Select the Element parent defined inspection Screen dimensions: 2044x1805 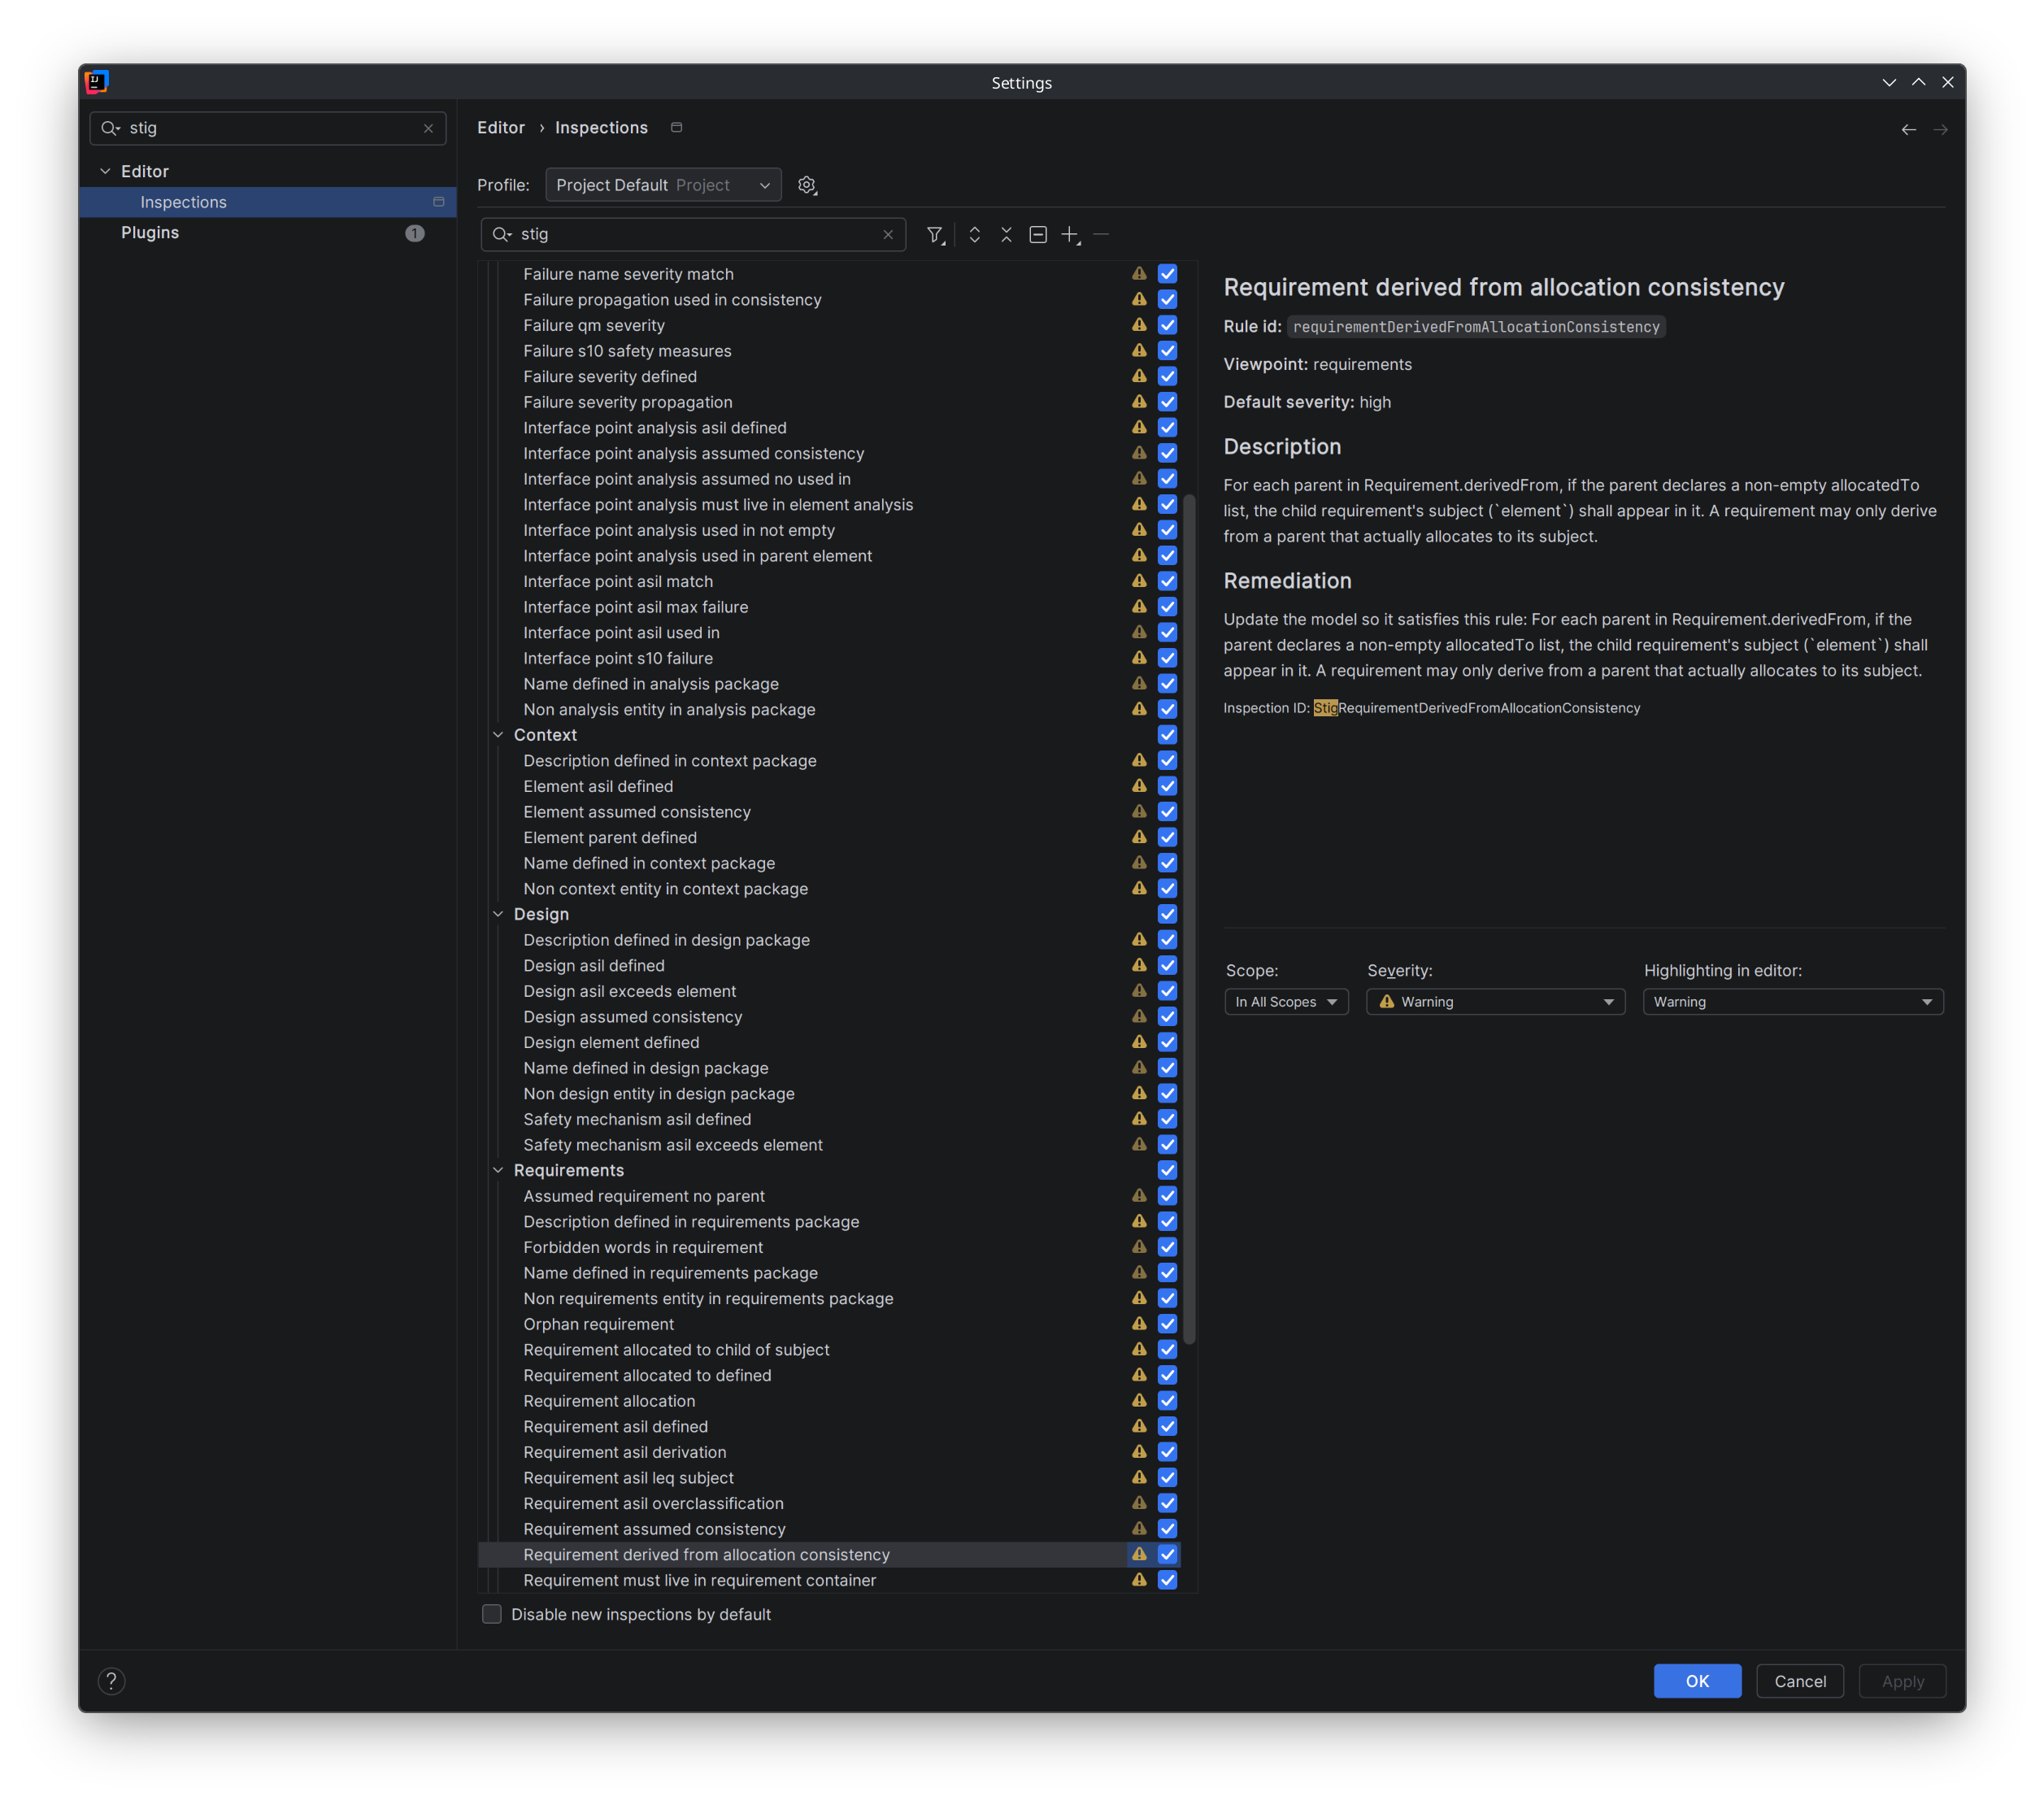tap(829, 837)
